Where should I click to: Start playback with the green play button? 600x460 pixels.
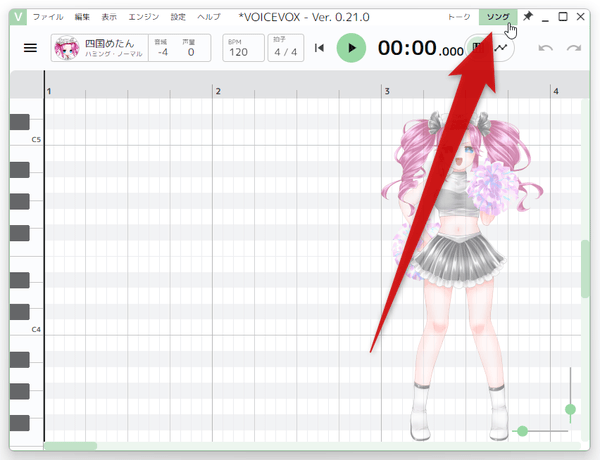point(351,48)
